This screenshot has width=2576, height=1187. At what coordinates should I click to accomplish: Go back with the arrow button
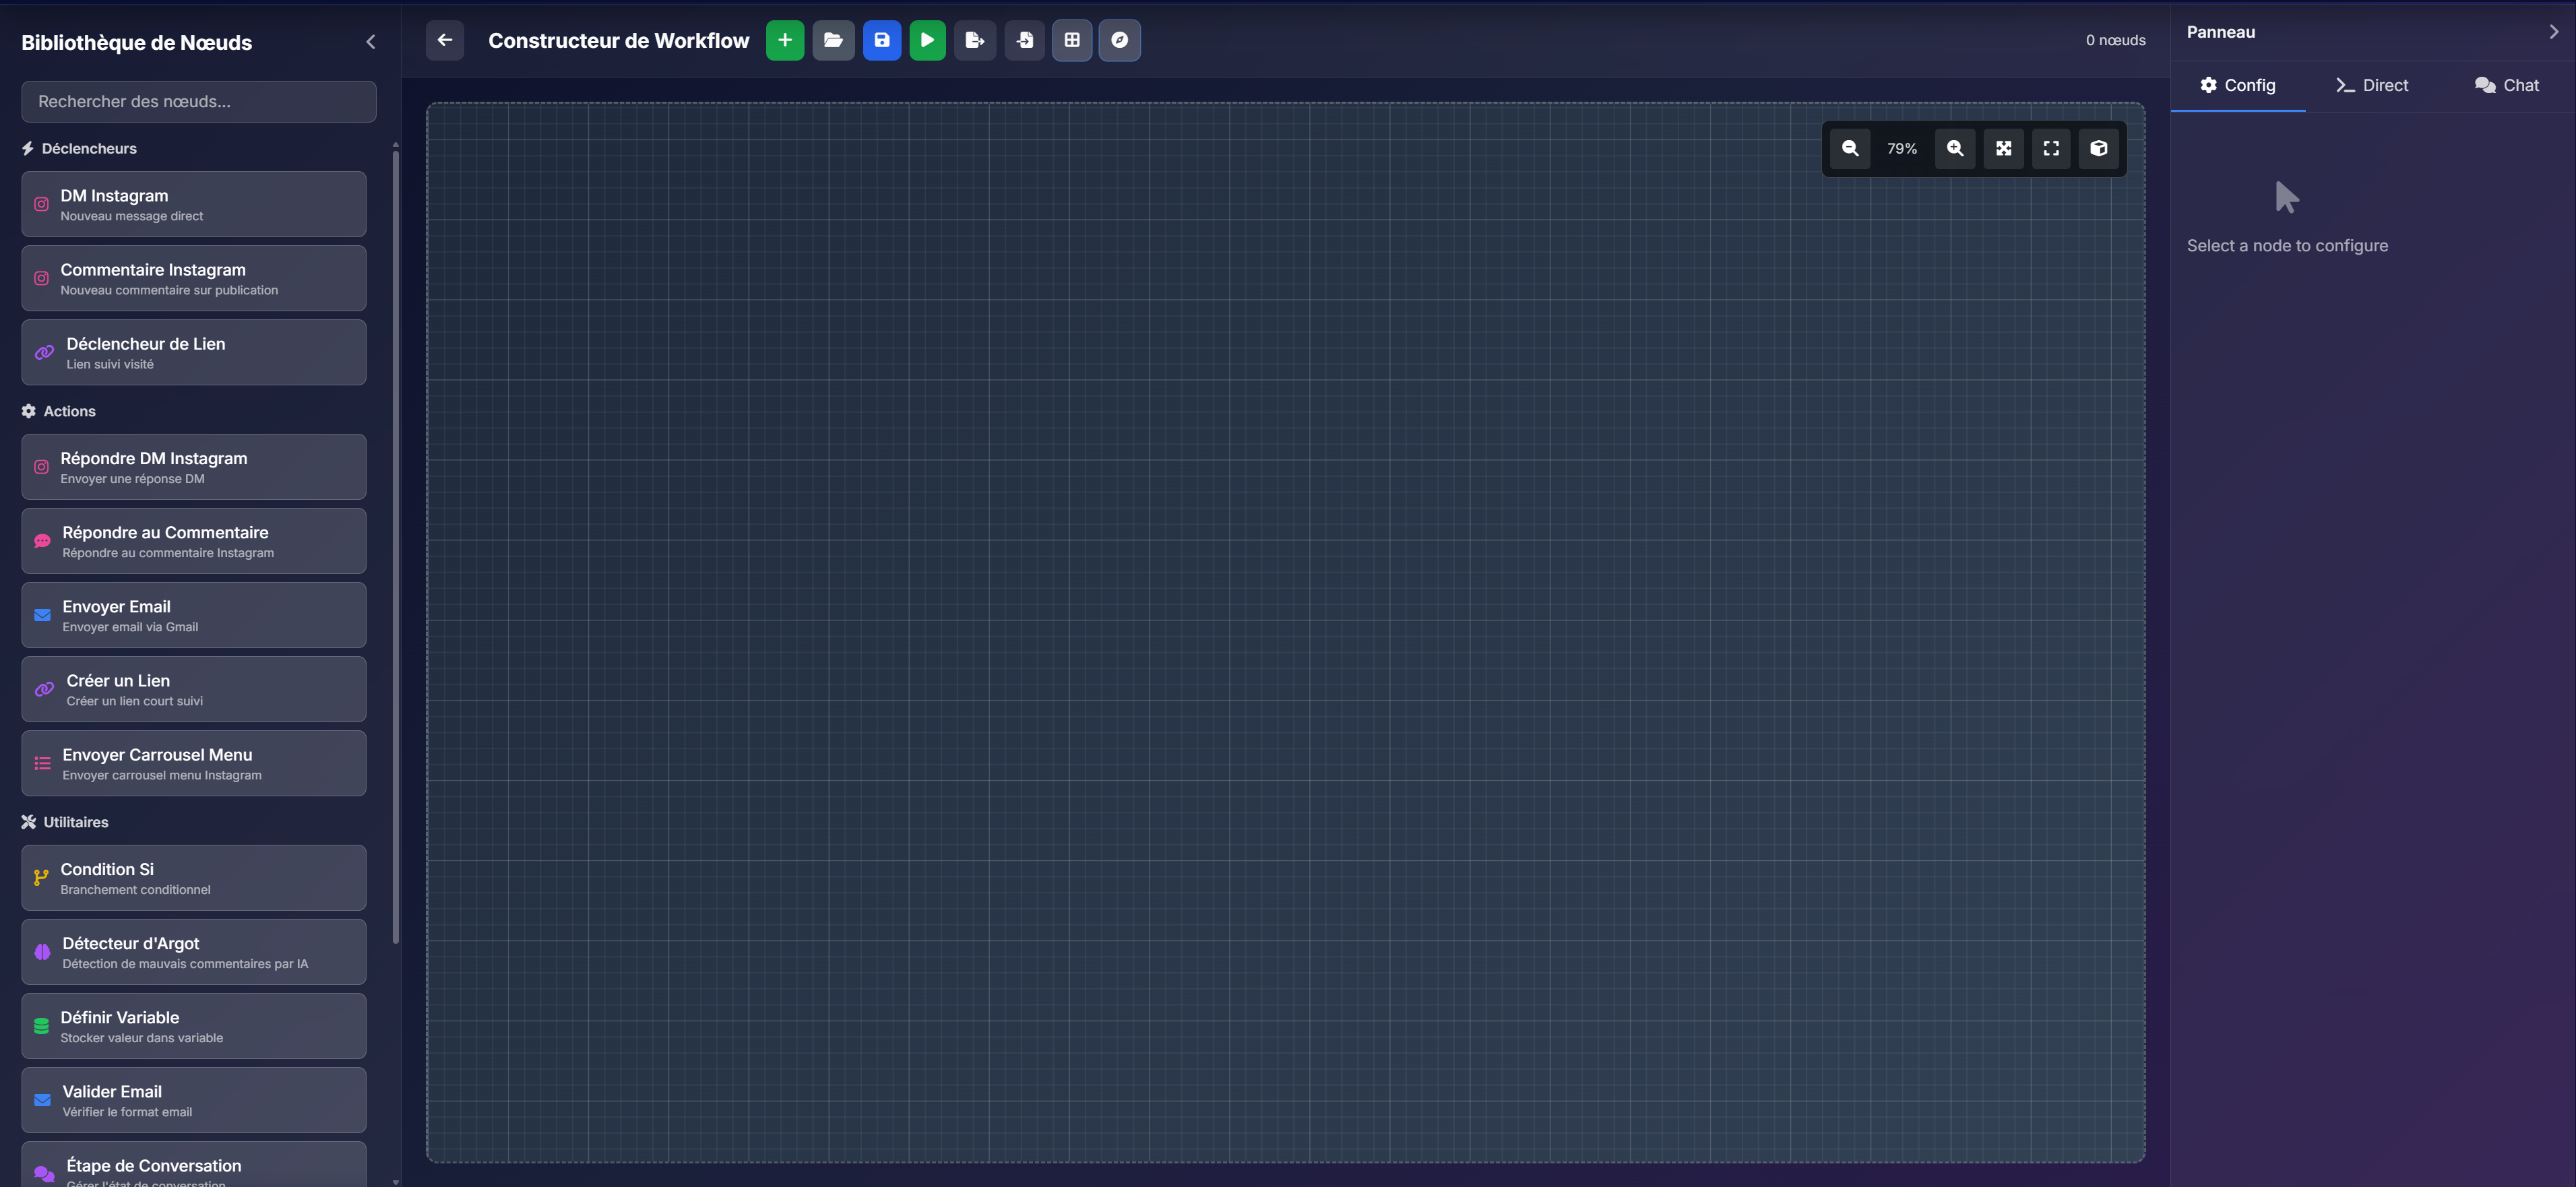[x=444, y=40]
